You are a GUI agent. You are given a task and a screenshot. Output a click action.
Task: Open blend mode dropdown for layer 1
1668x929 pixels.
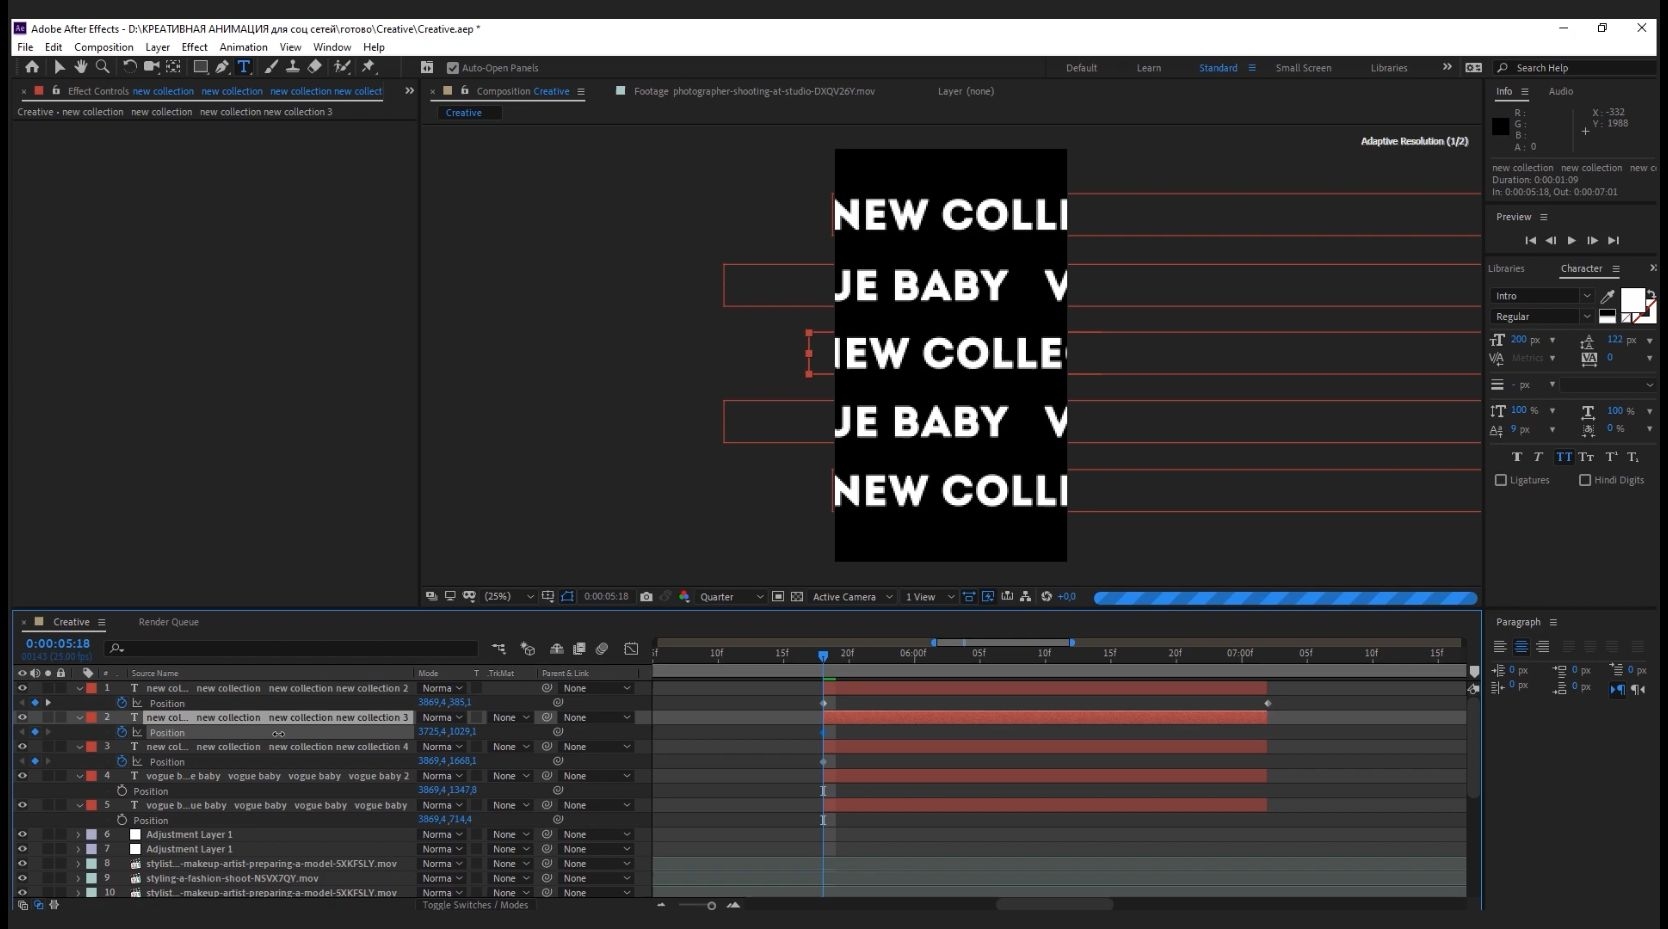click(x=441, y=688)
